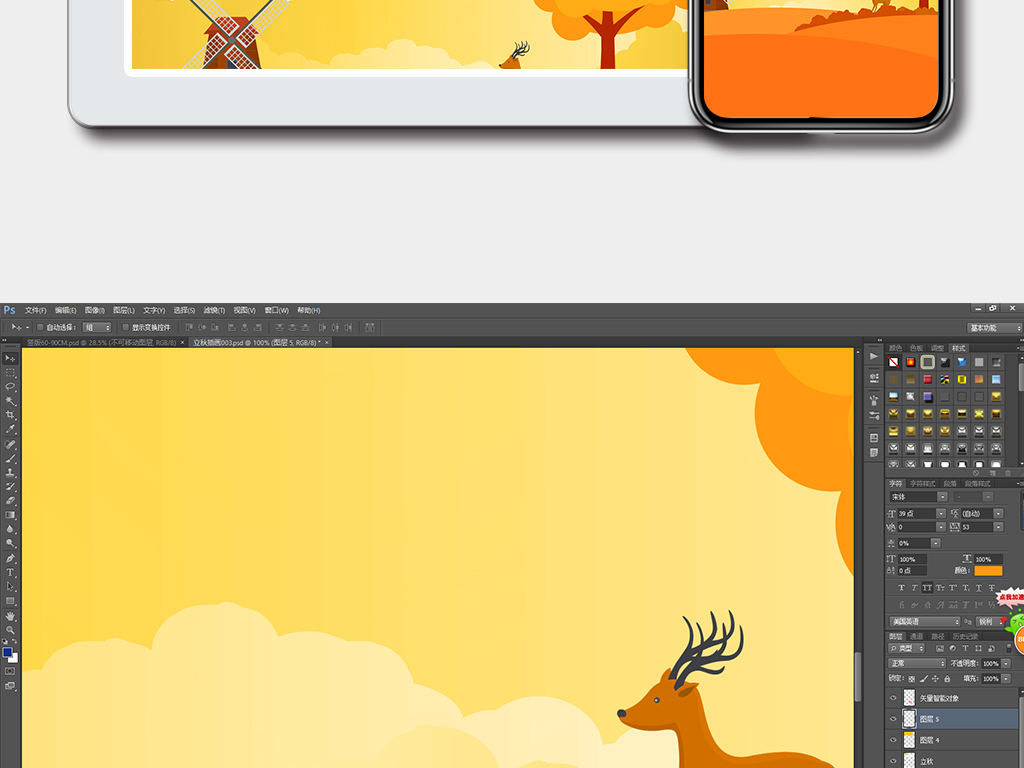Select the Magic Wand tool
Screen dimensions: 1024x768
tap(10, 401)
